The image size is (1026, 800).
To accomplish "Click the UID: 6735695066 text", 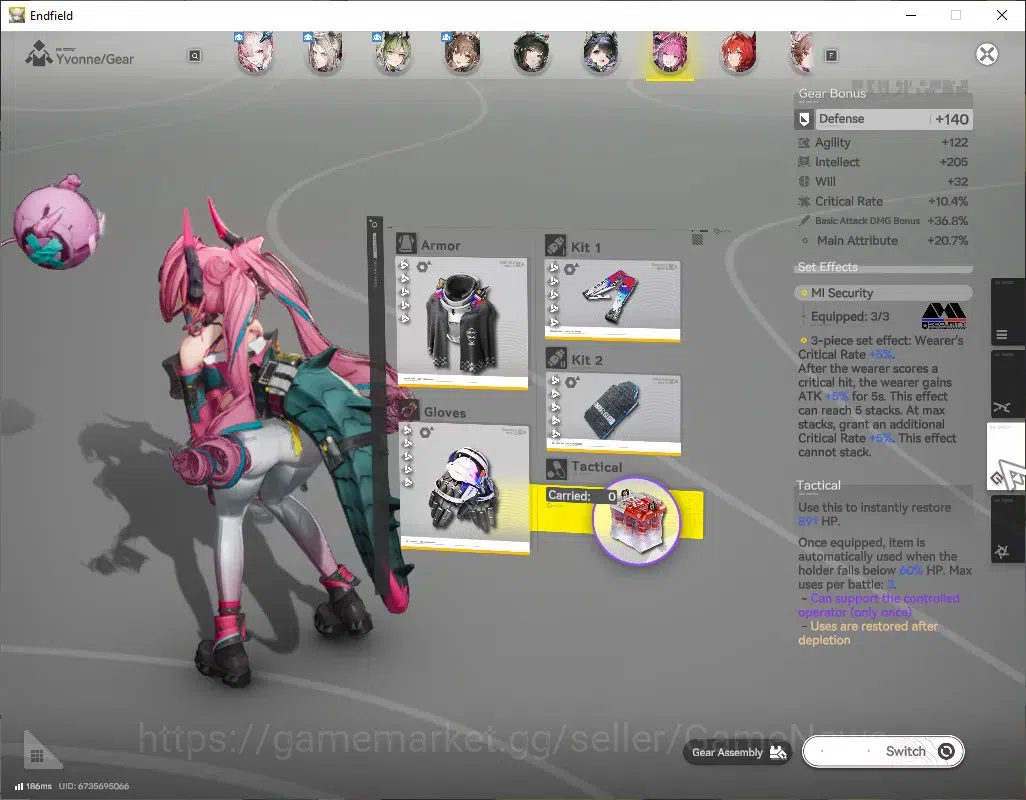I will [x=94, y=786].
